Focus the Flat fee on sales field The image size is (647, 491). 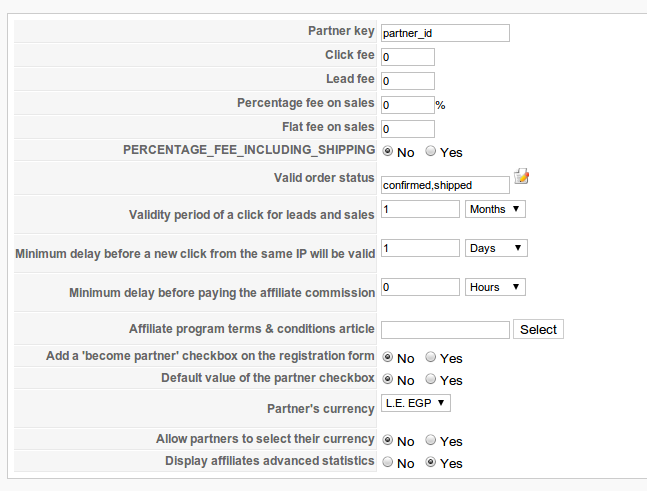click(408, 129)
